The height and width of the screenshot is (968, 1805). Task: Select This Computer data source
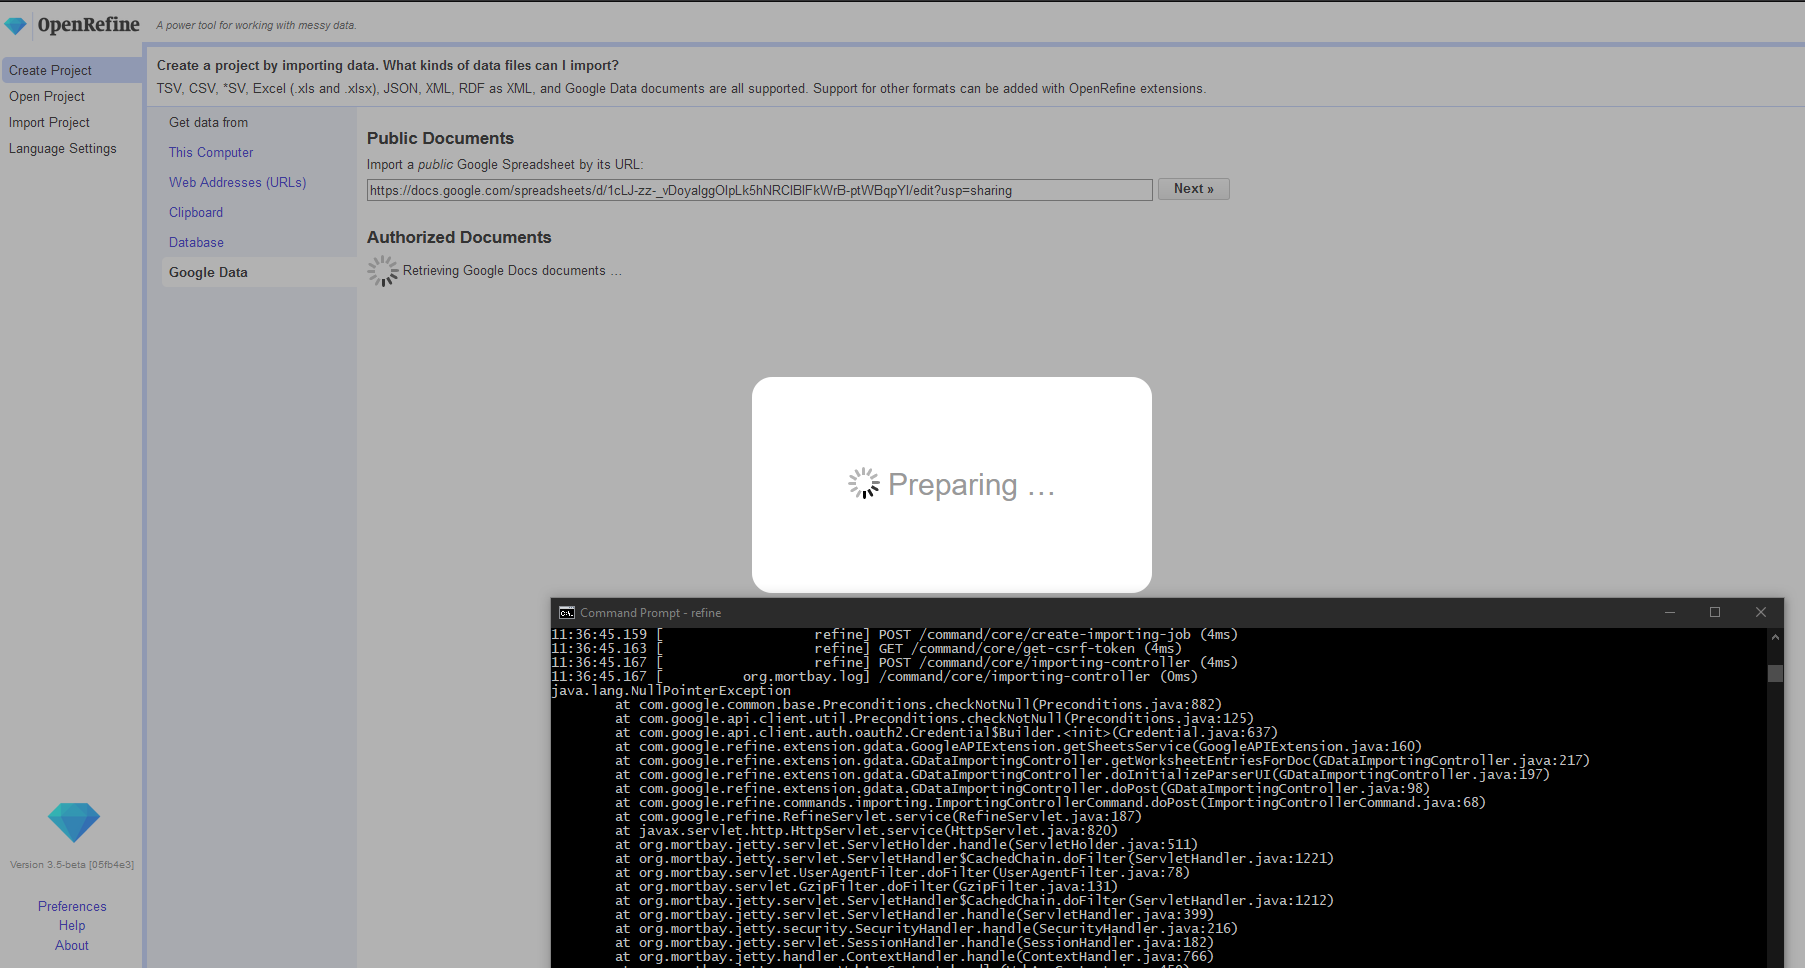tap(211, 152)
